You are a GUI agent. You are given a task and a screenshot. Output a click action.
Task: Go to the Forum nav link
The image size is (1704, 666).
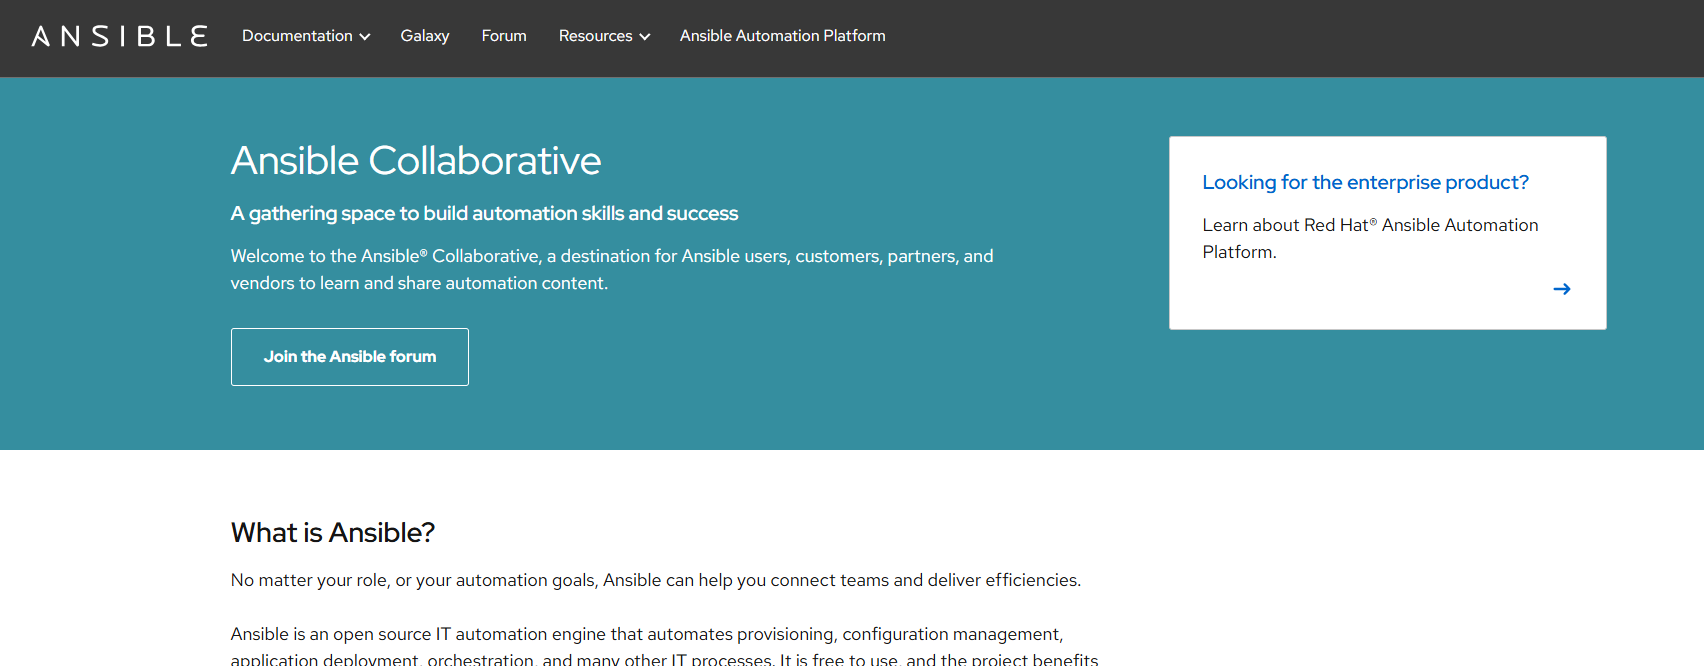(x=504, y=36)
